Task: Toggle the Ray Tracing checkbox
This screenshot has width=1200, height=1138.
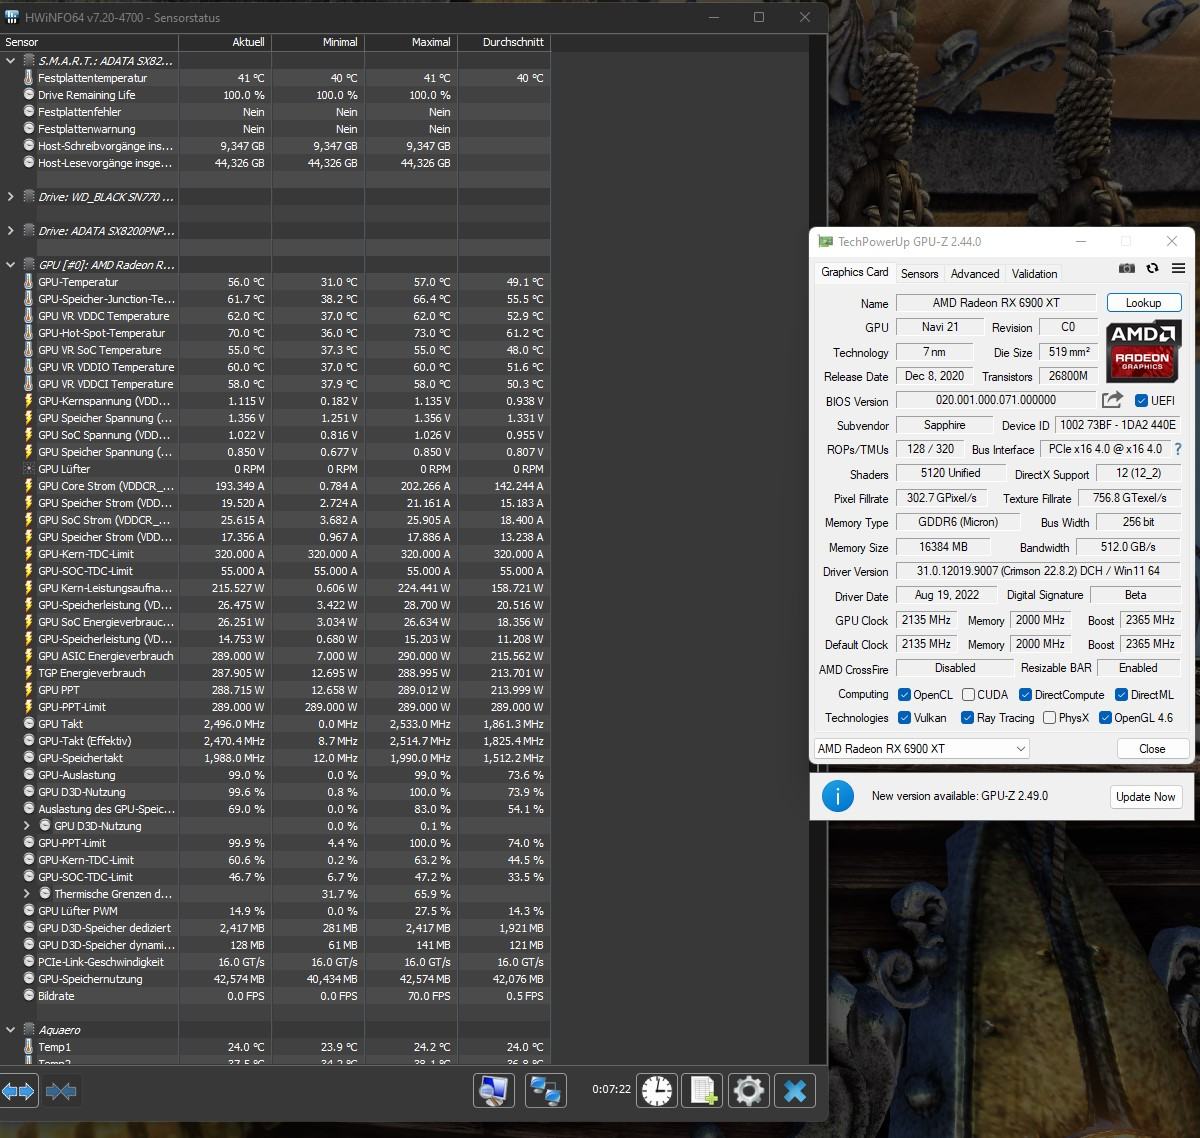Action: (967, 718)
